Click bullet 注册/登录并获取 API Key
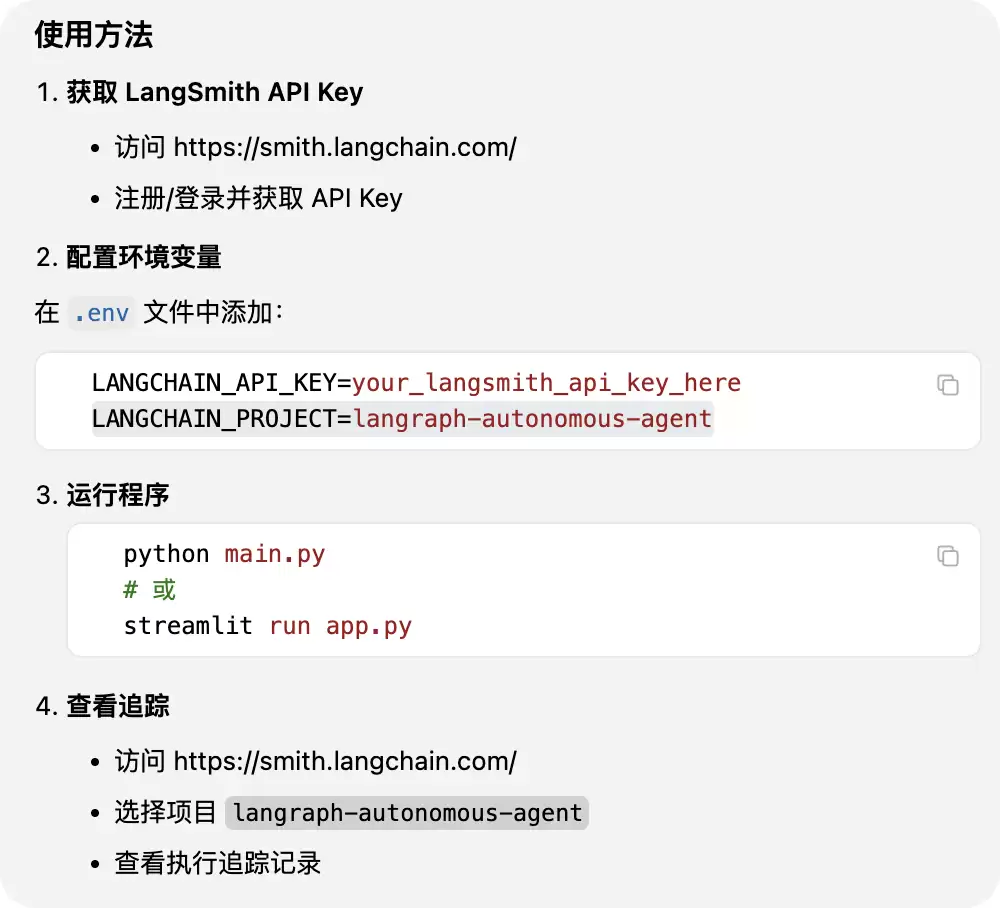This screenshot has width=1000, height=908. [x=258, y=198]
